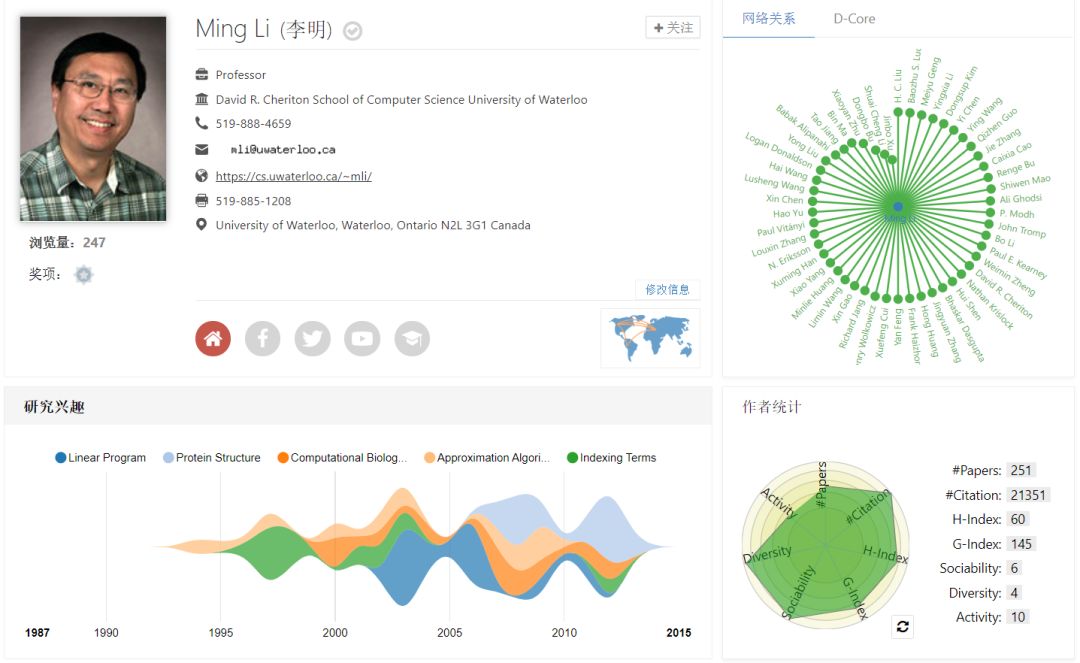Click the refresh icon under the radar chart
Image resolution: width=1080 pixels, height=663 pixels.
pos(903,626)
